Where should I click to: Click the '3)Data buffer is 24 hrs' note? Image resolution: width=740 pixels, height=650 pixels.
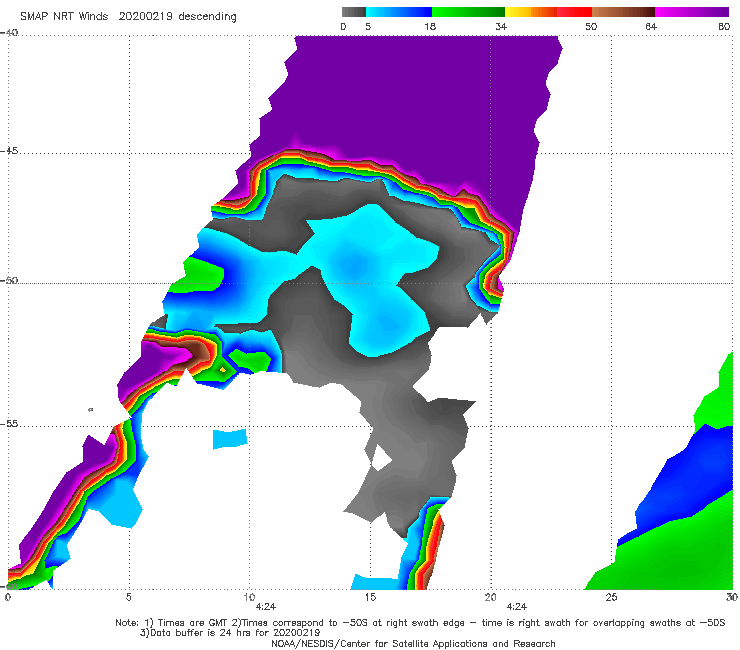point(230,633)
